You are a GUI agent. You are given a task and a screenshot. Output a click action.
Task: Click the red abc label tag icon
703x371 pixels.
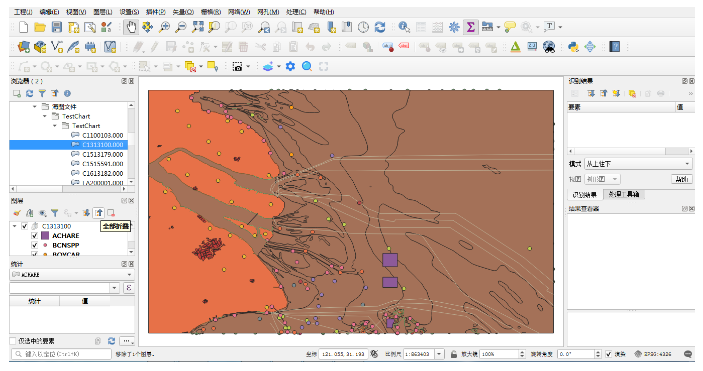point(404,46)
